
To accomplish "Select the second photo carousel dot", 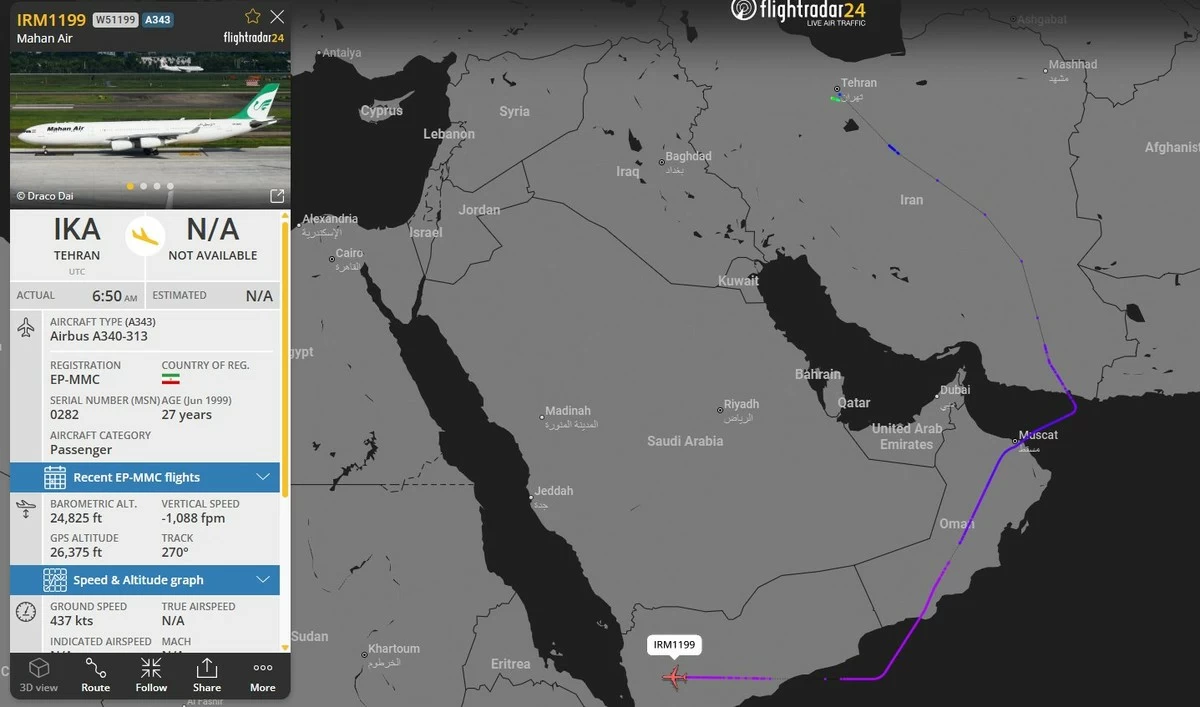I will [x=143, y=186].
